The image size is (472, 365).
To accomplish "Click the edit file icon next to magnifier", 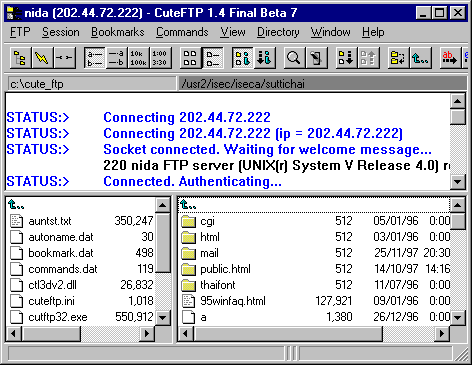I will click(316, 58).
